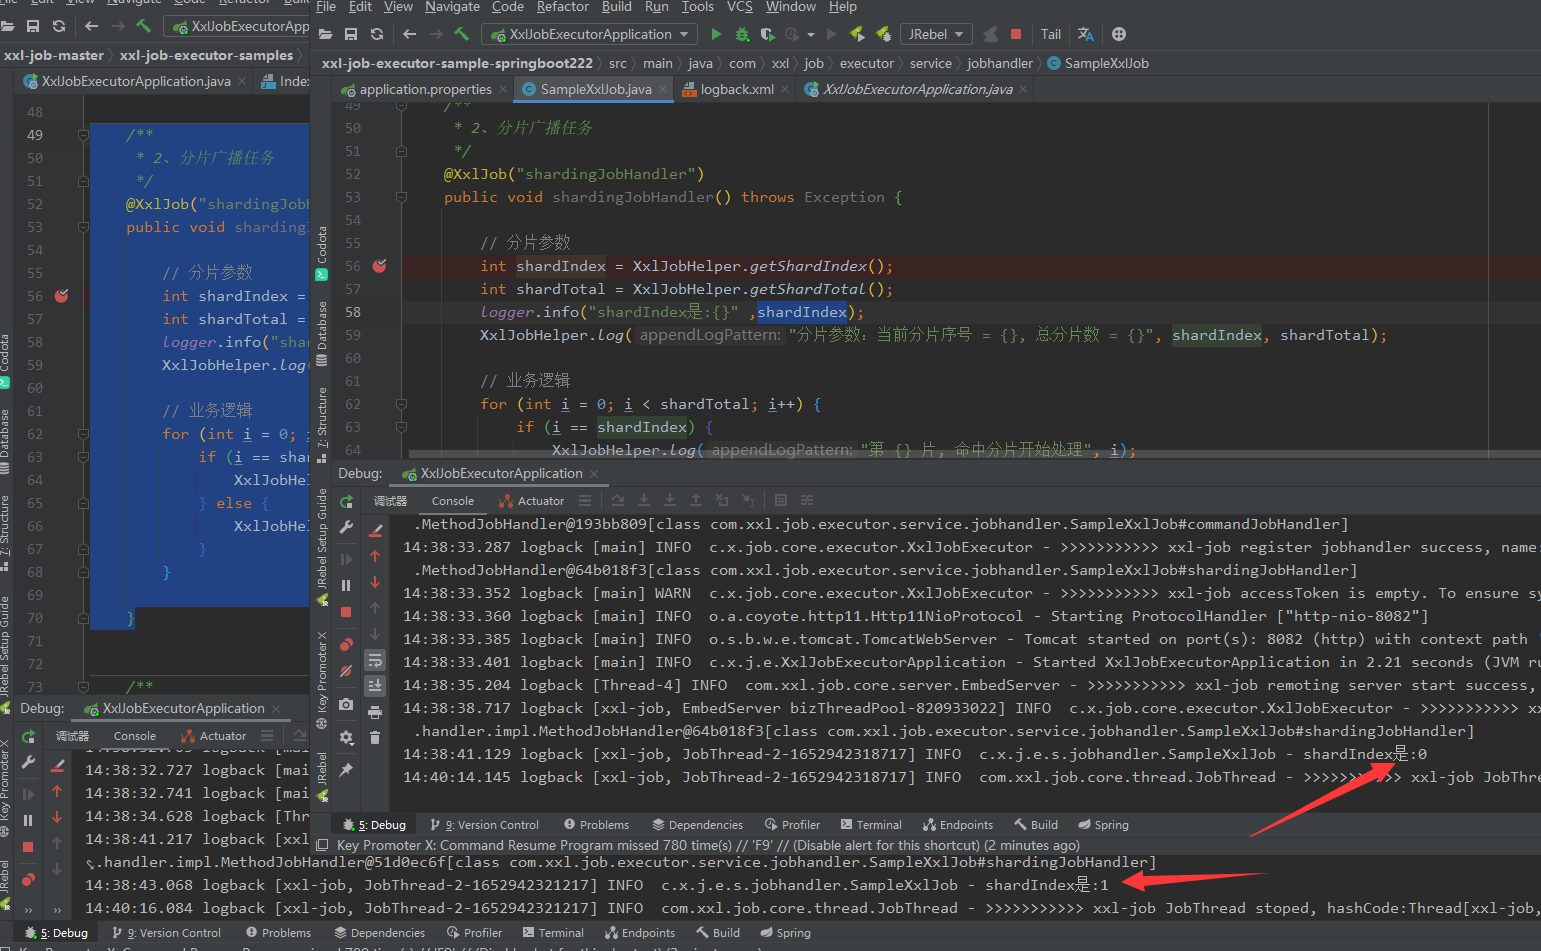Viewport: 1541px width, 951px height.
Task: Click the Open folder icon in the front window toolbar
Action: click(x=325, y=34)
